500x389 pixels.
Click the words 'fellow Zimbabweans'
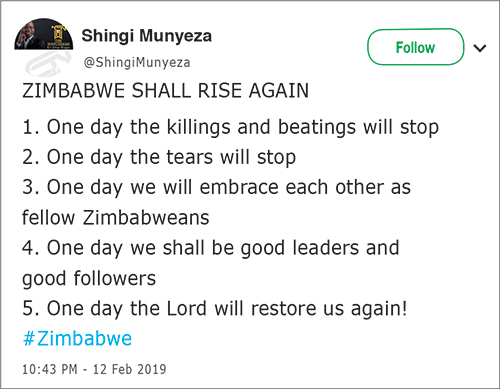coord(116,218)
